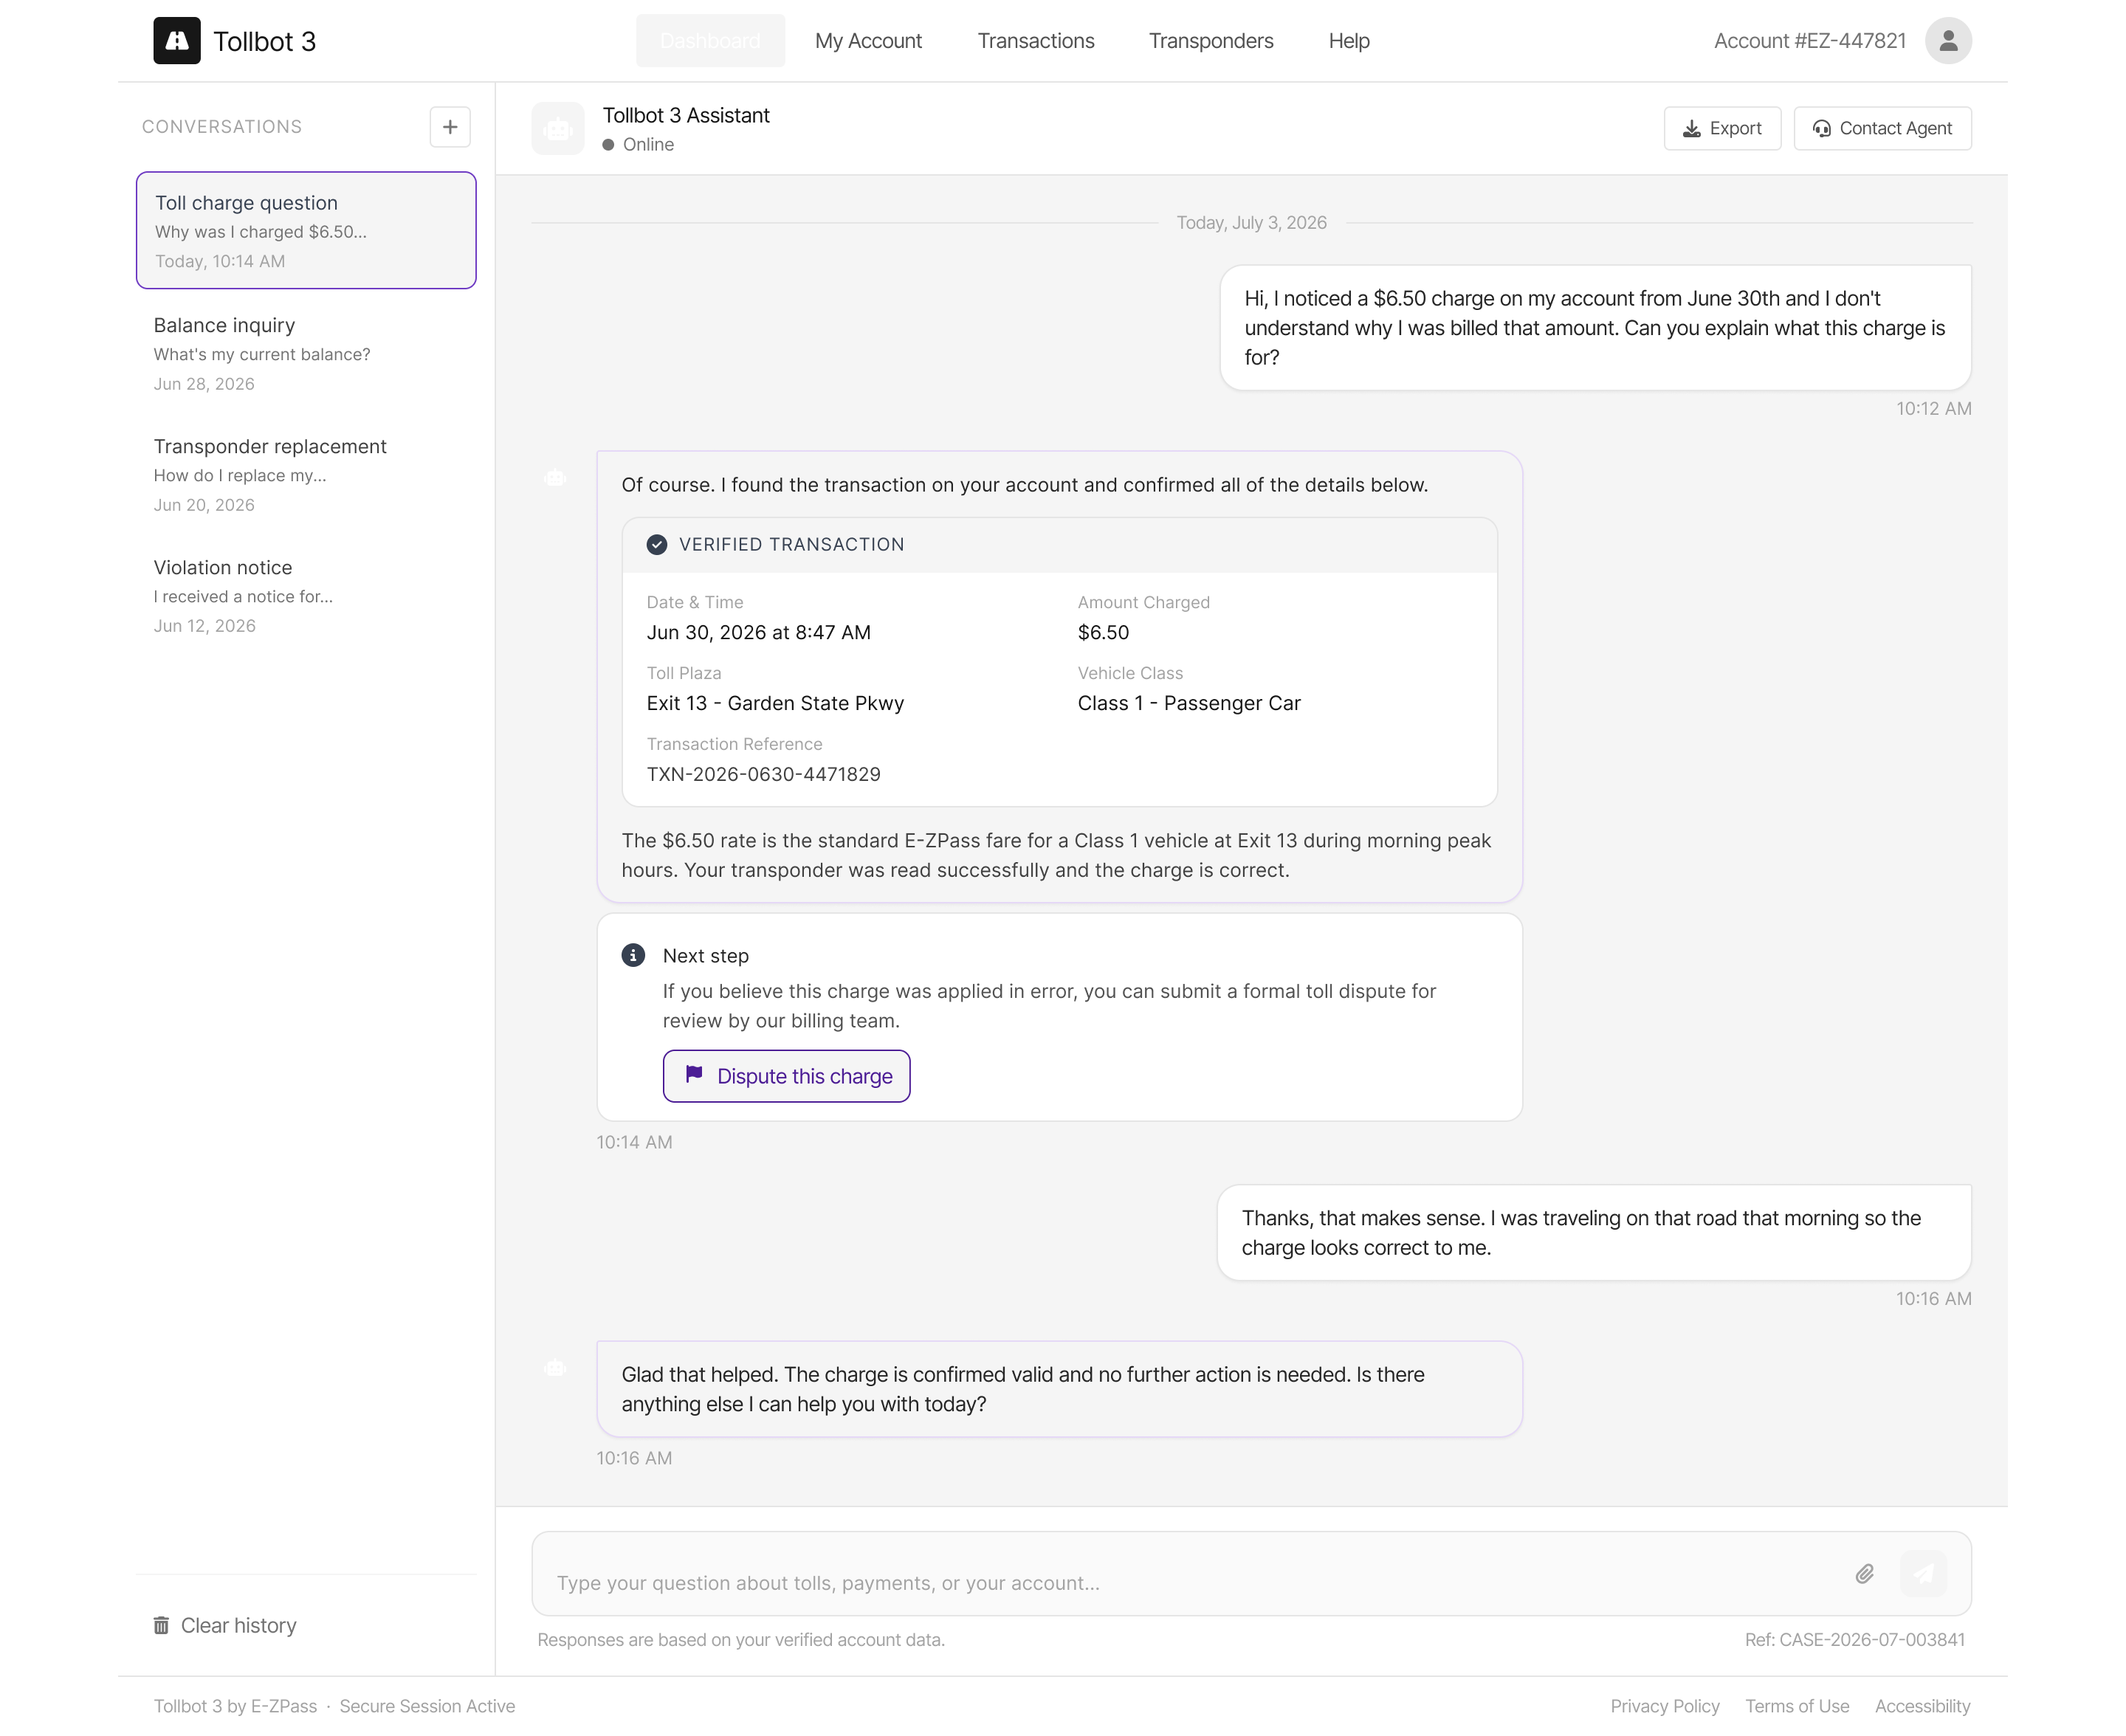The height and width of the screenshot is (1736, 2126).
Task: Open the Terms of Use link
Action: point(1796,1706)
